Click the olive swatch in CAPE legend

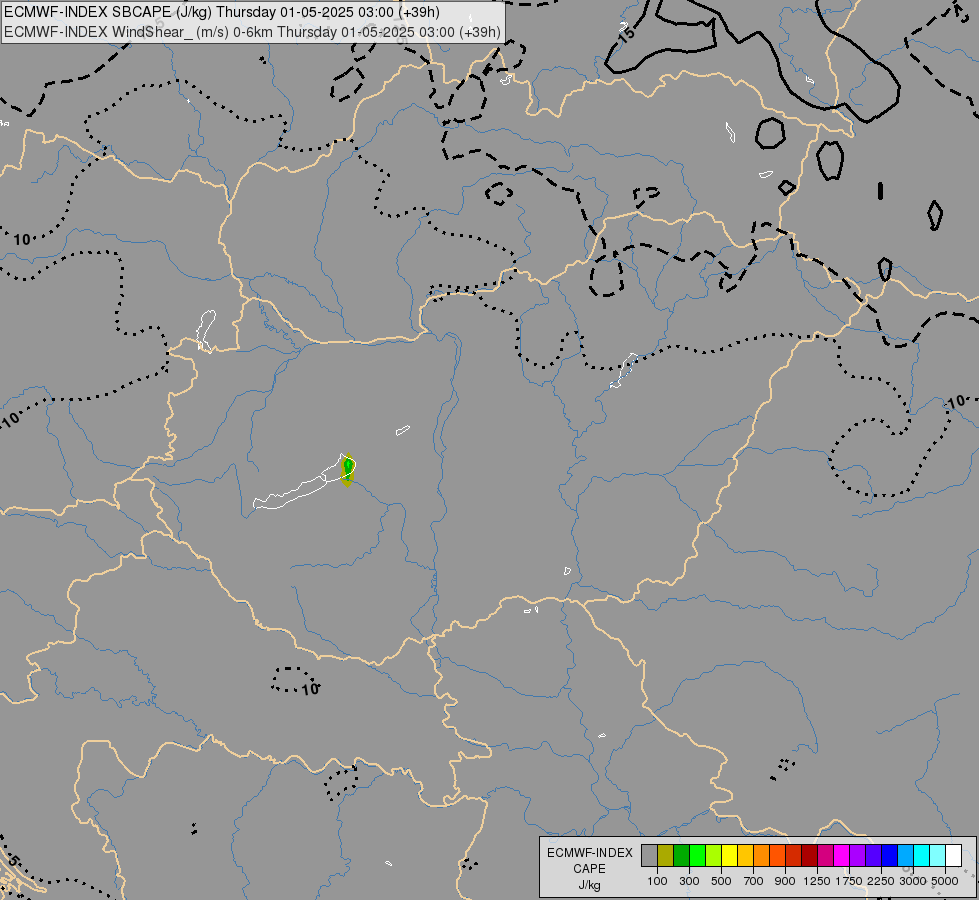pos(666,856)
